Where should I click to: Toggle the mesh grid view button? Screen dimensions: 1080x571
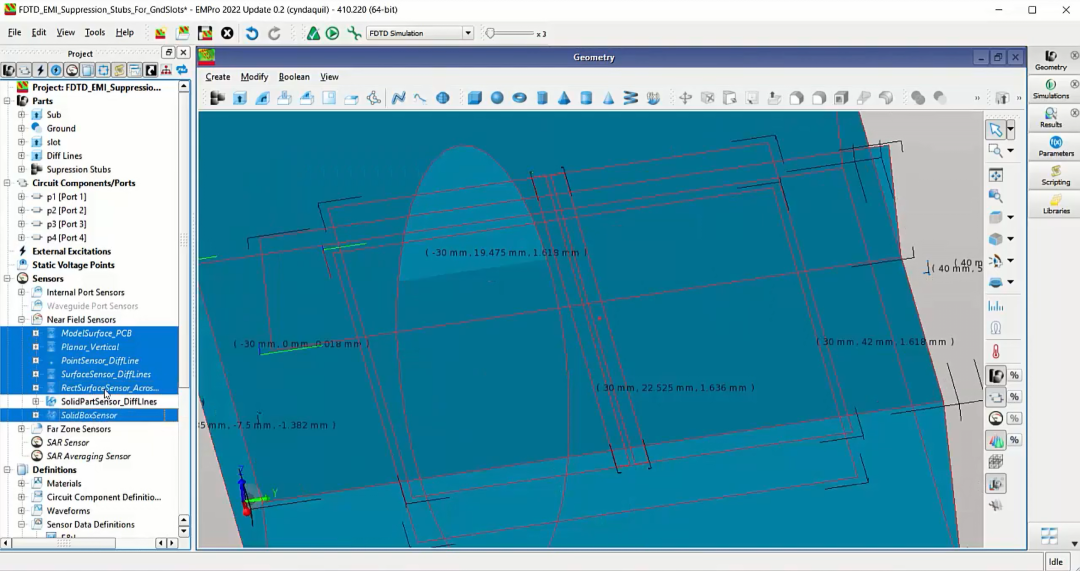point(995,461)
